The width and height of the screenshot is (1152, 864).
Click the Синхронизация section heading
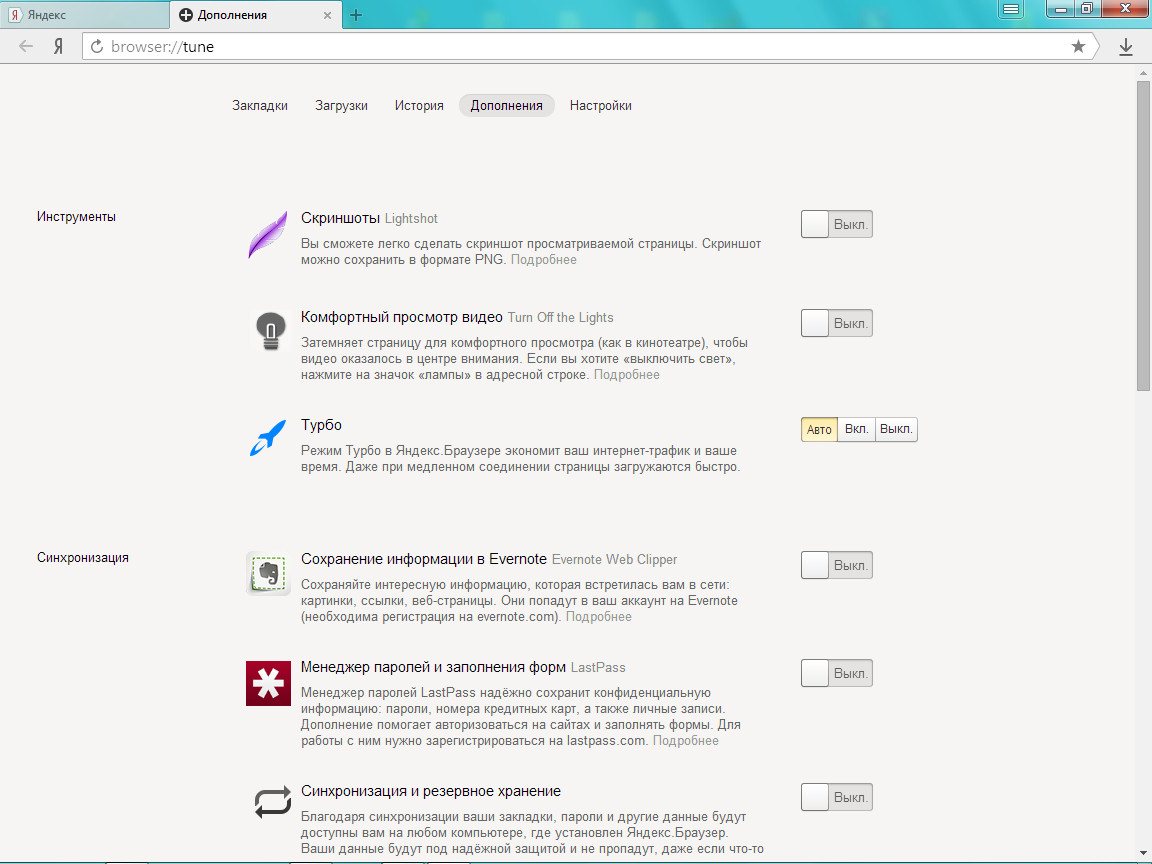pyautogui.click(x=83, y=558)
